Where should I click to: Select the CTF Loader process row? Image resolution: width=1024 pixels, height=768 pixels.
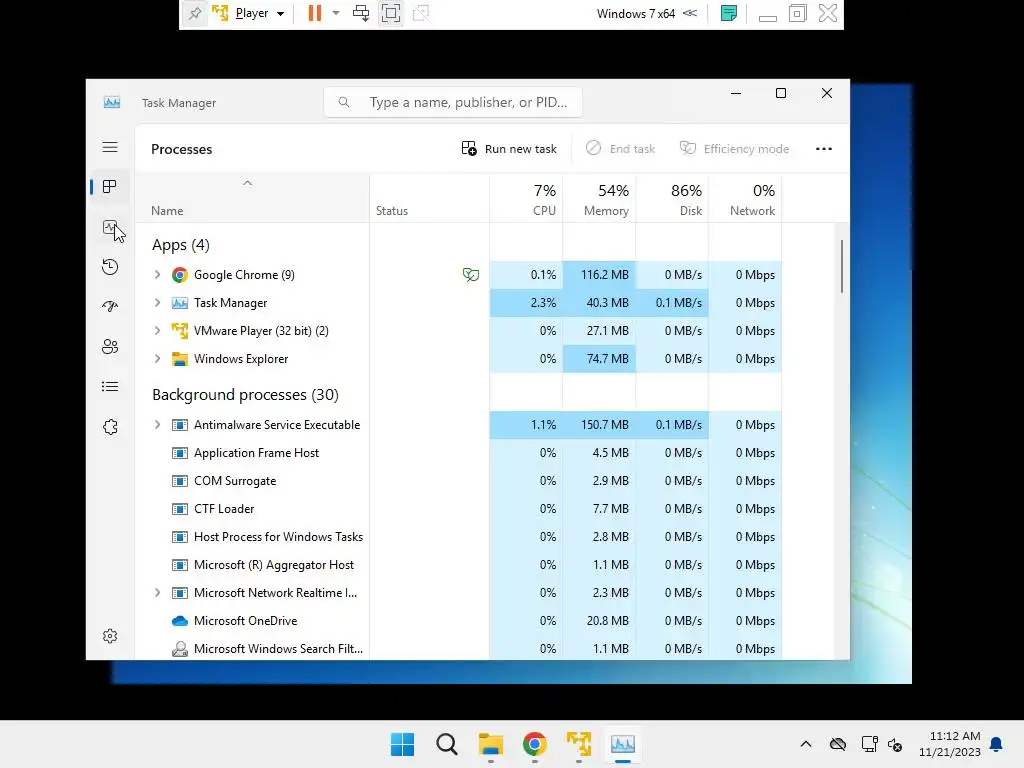coord(458,509)
